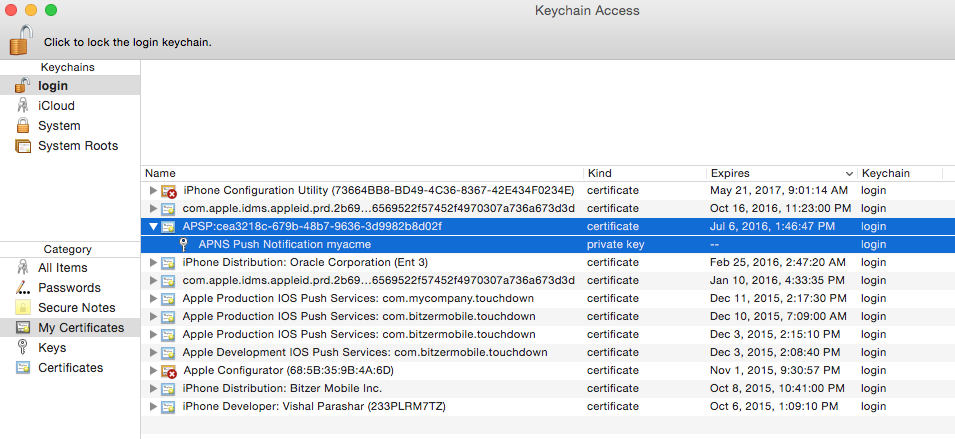Select the System keychain lock icon
This screenshot has height=439, width=955.
tap(23, 126)
